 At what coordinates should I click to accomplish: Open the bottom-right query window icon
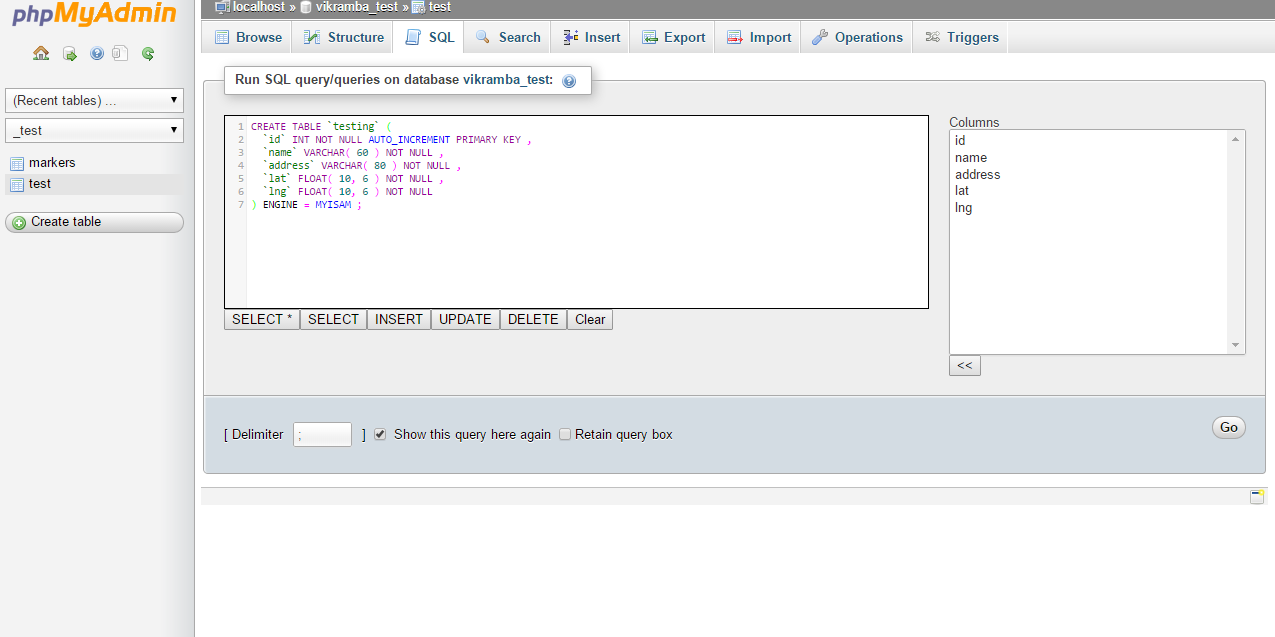pyautogui.click(x=1257, y=497)
